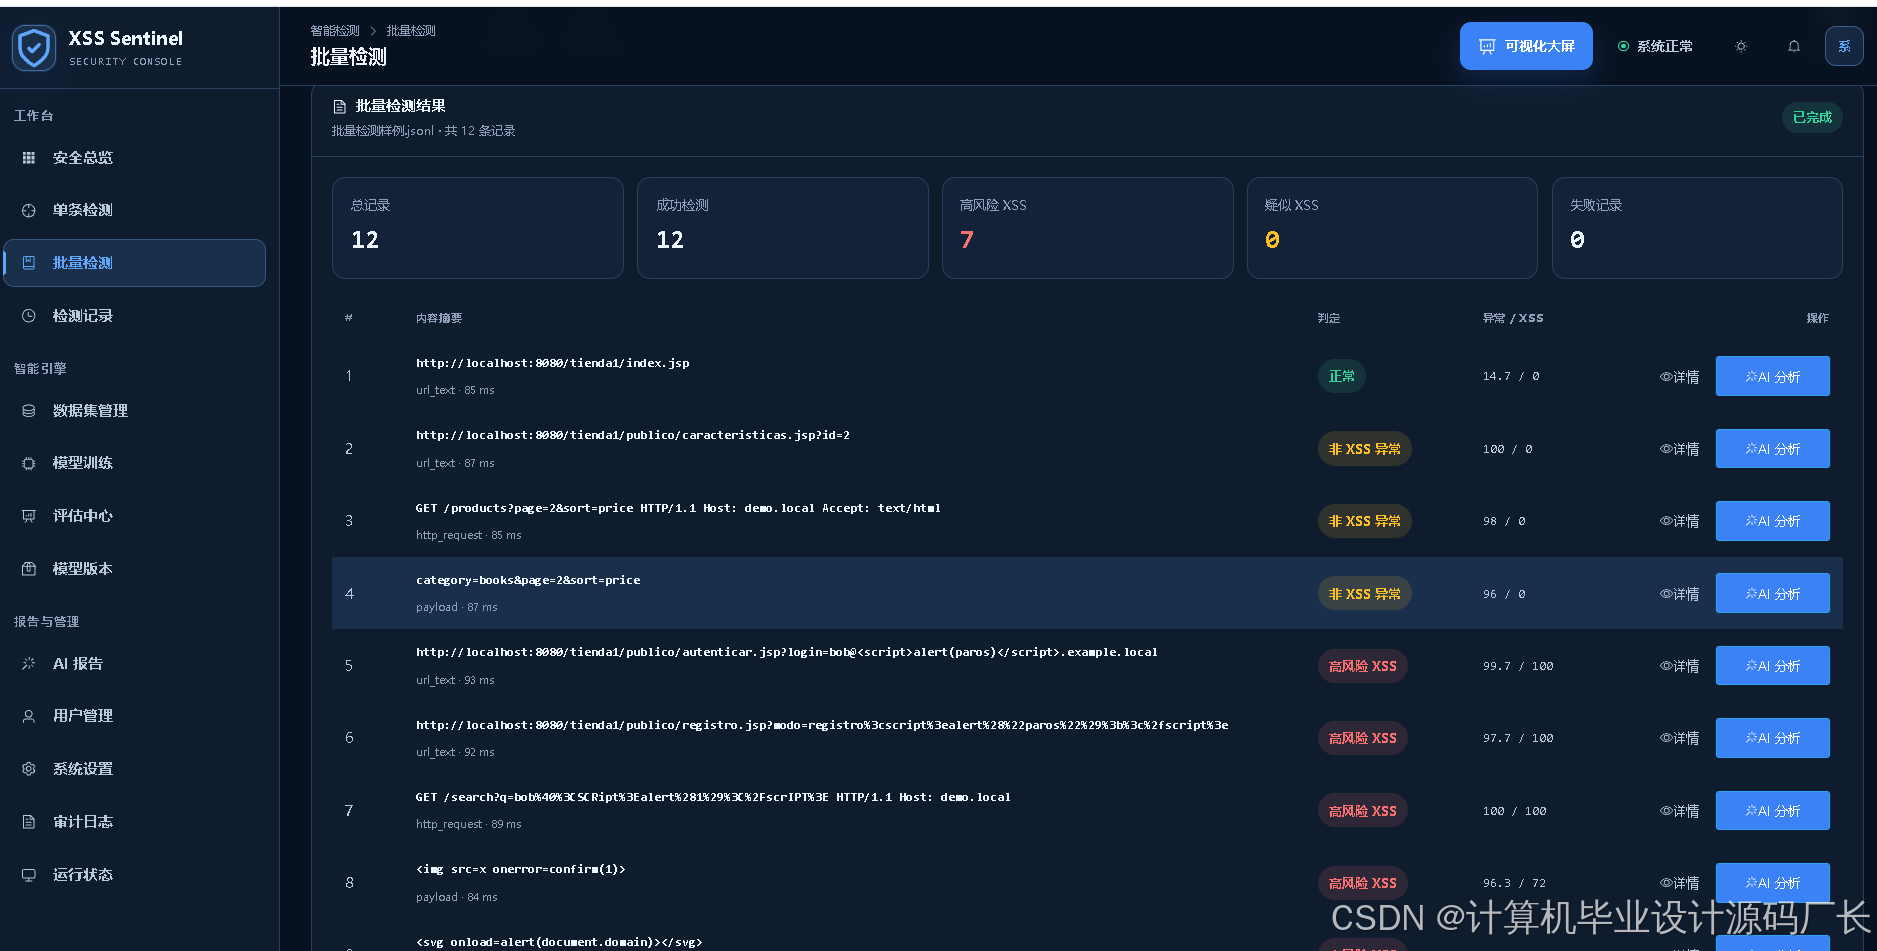
Task: Select row 8 <img src=x onerror payload text
Action: (x=521, y=869)
